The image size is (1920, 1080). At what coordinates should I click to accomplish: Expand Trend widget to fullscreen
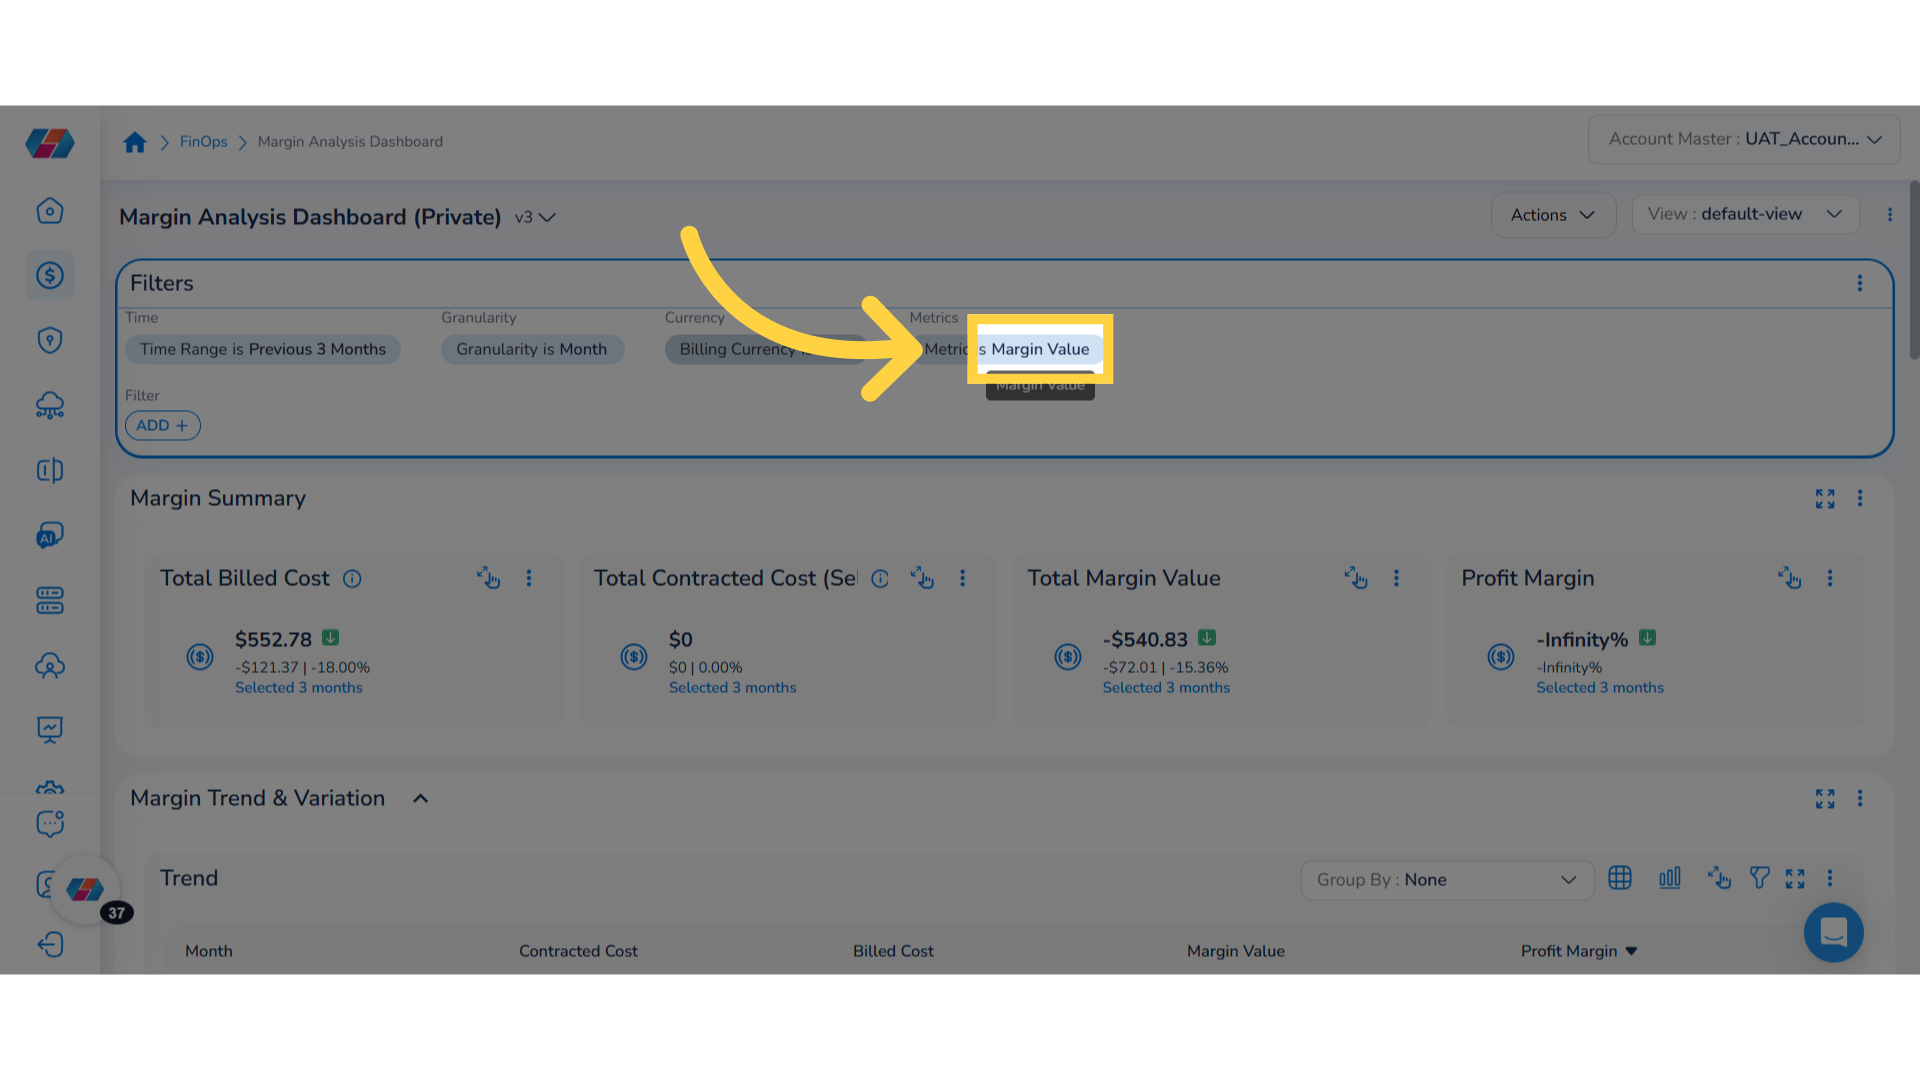[x=1795, y=879]
